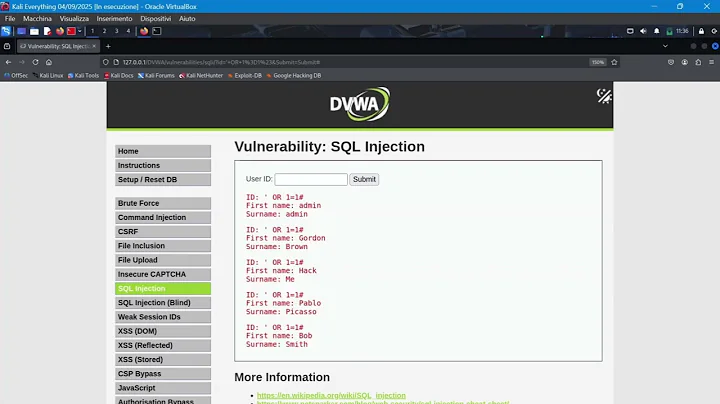Open the Kali Forums bookmark

[x=156, y=76]
